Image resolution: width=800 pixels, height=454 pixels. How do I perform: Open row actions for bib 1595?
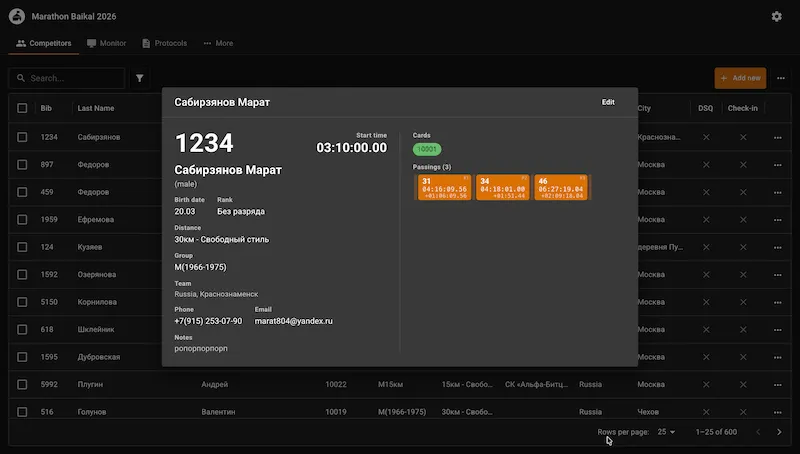click(x=778, y=358)
